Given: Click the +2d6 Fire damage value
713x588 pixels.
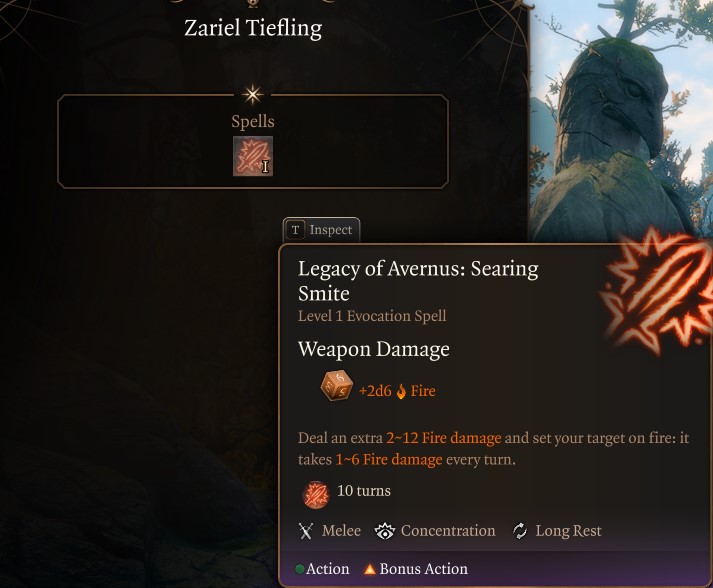Looking at the screenshot, I should 397,391.
